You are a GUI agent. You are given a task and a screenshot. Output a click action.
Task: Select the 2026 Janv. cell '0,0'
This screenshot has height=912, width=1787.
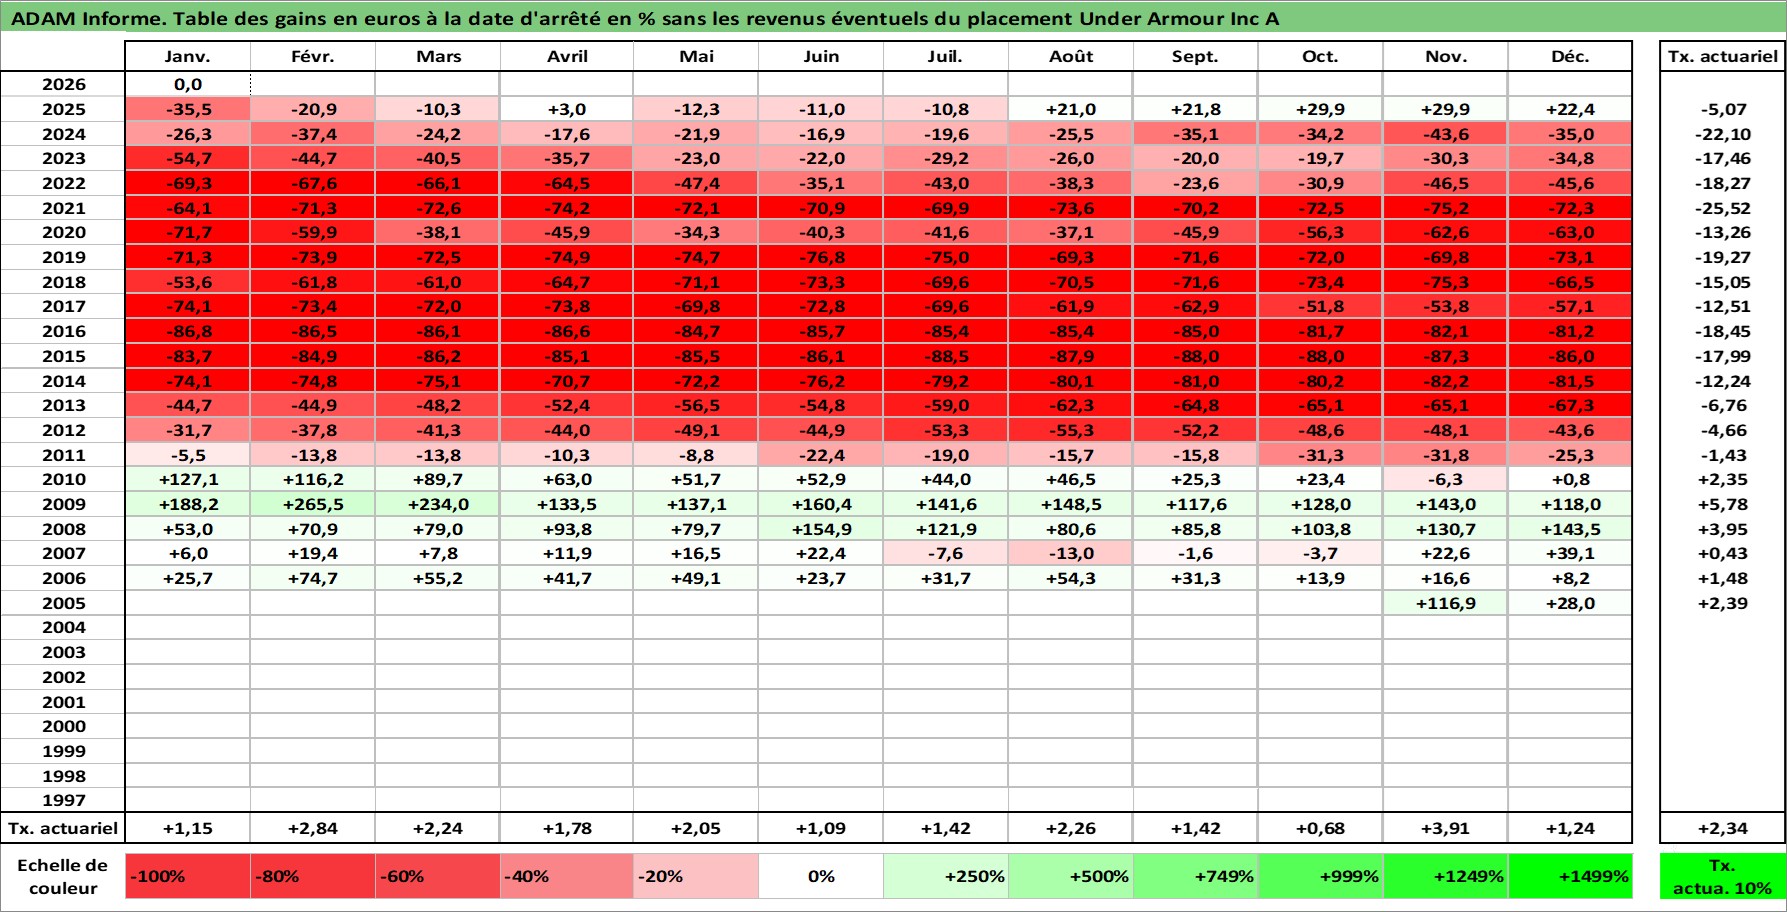pyautogui.click(x=188, y=84)
